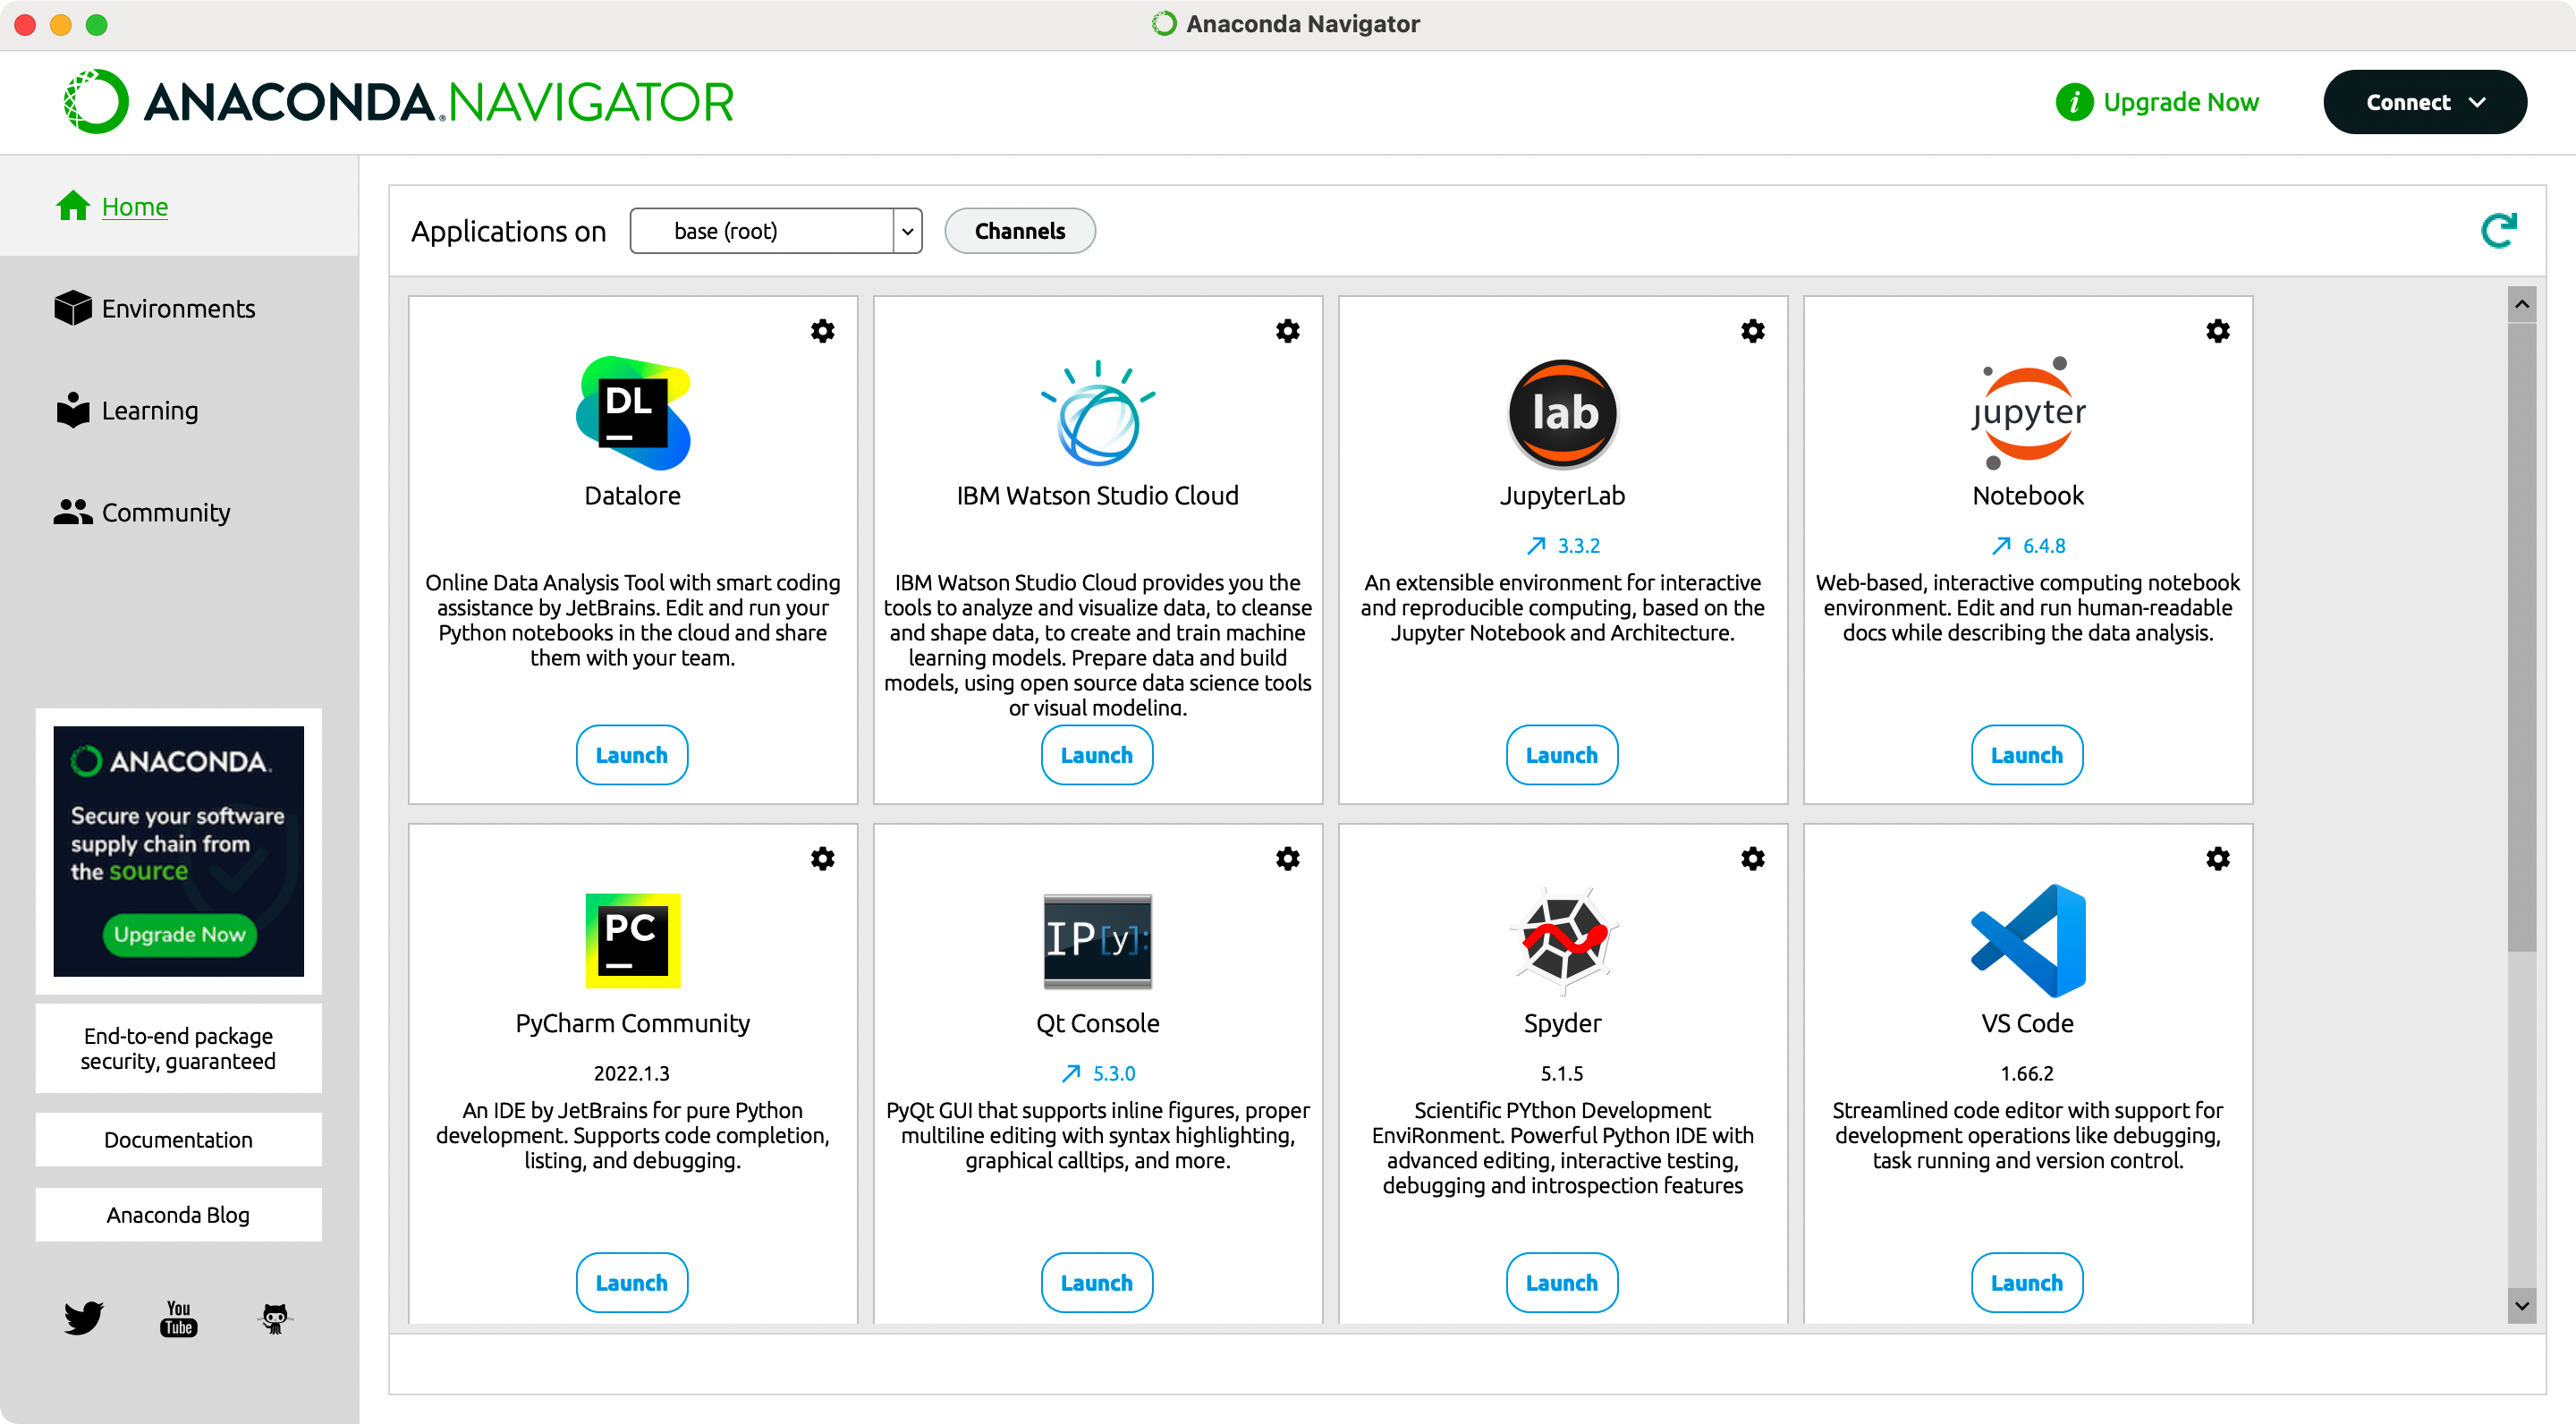Open End-to-end package security link
Screen dimensions: 2576x1424
coord(178,1048)
